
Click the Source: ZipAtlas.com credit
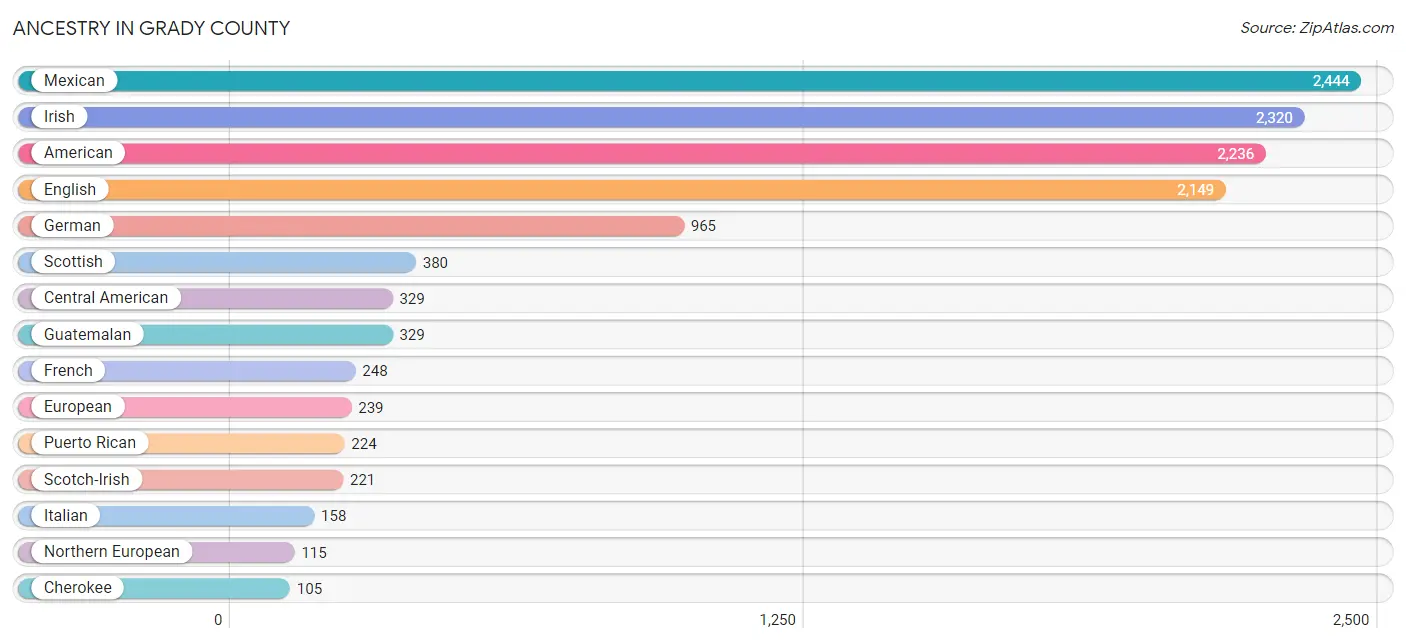click(1317, 28)
